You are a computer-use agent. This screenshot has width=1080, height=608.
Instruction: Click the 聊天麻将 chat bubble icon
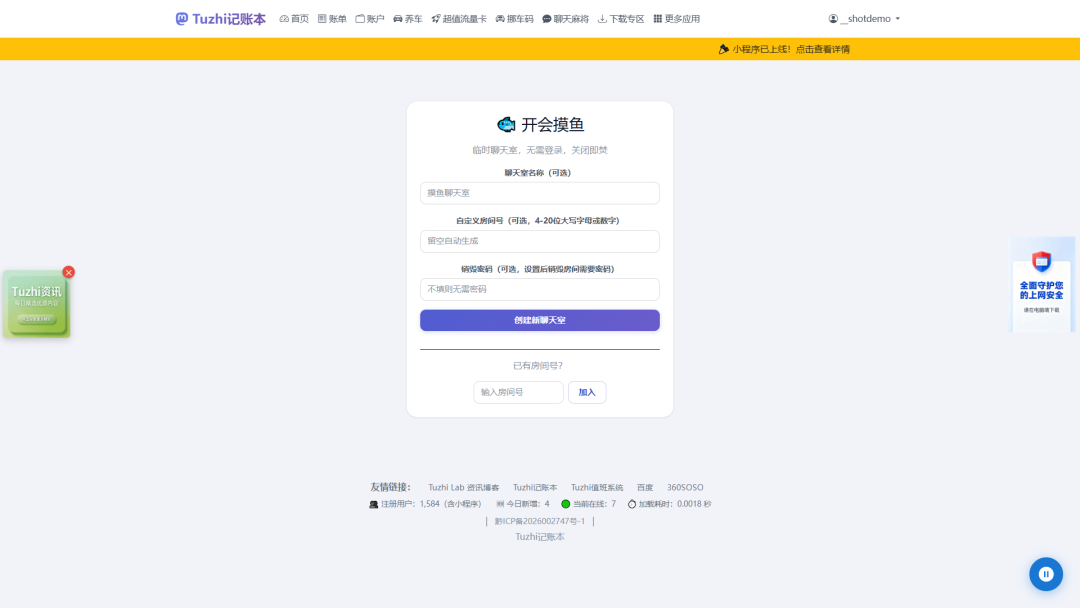coord(547,19)
